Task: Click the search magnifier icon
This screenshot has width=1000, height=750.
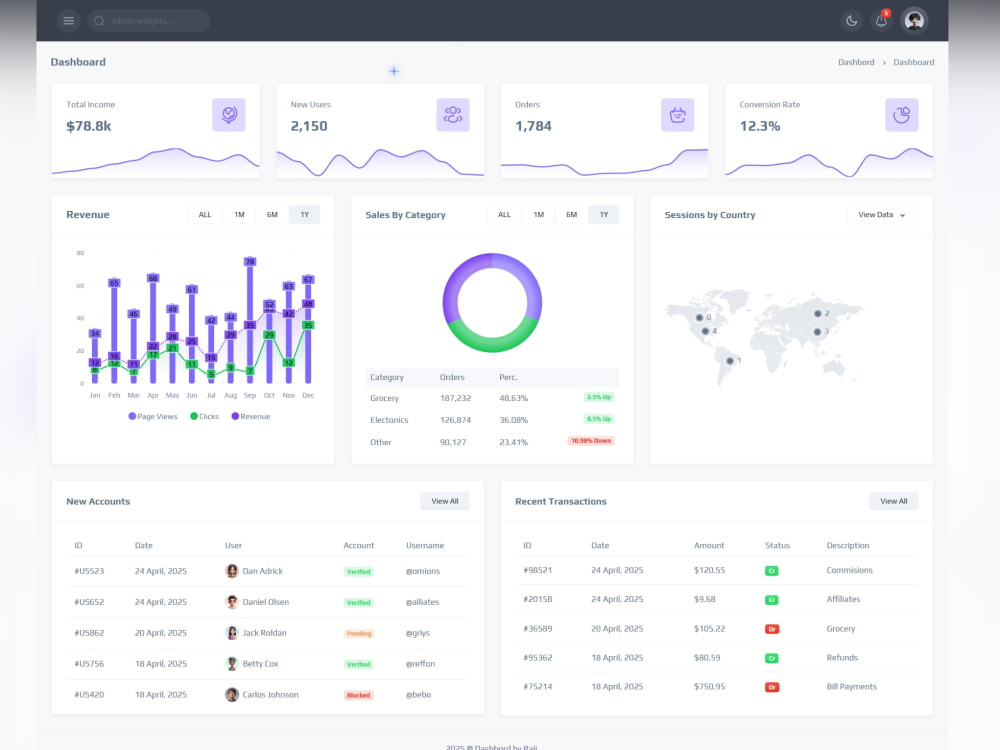Action: [x=99, y=21]
